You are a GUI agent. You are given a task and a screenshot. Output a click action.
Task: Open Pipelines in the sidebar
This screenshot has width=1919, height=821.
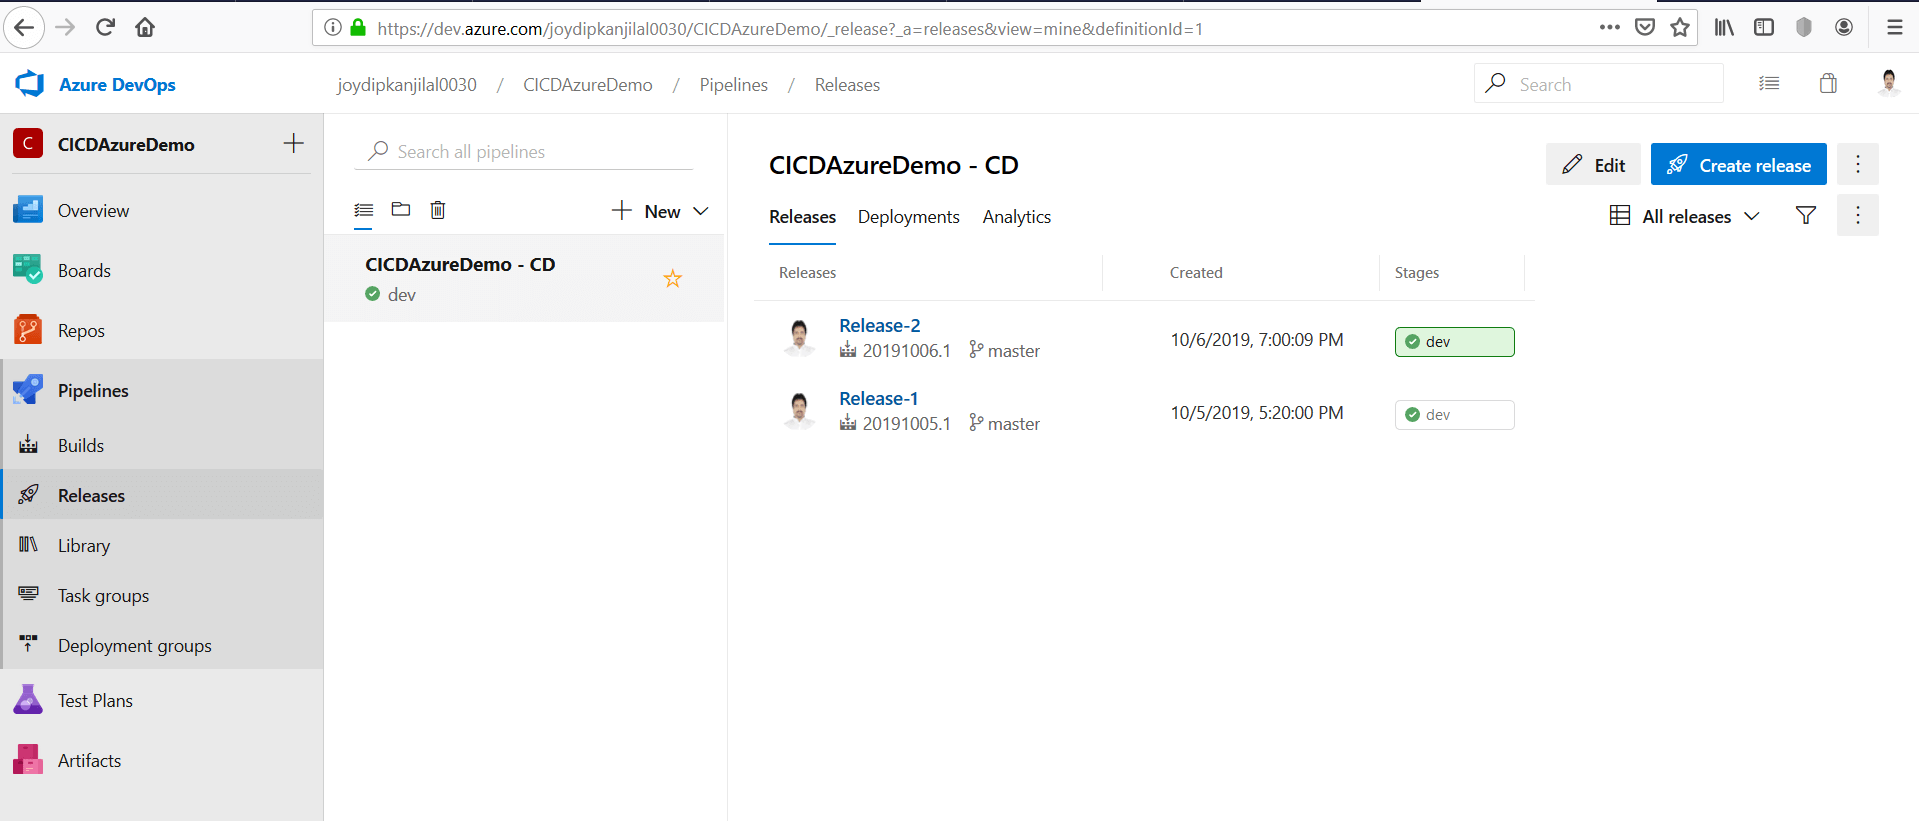(162, 390)
